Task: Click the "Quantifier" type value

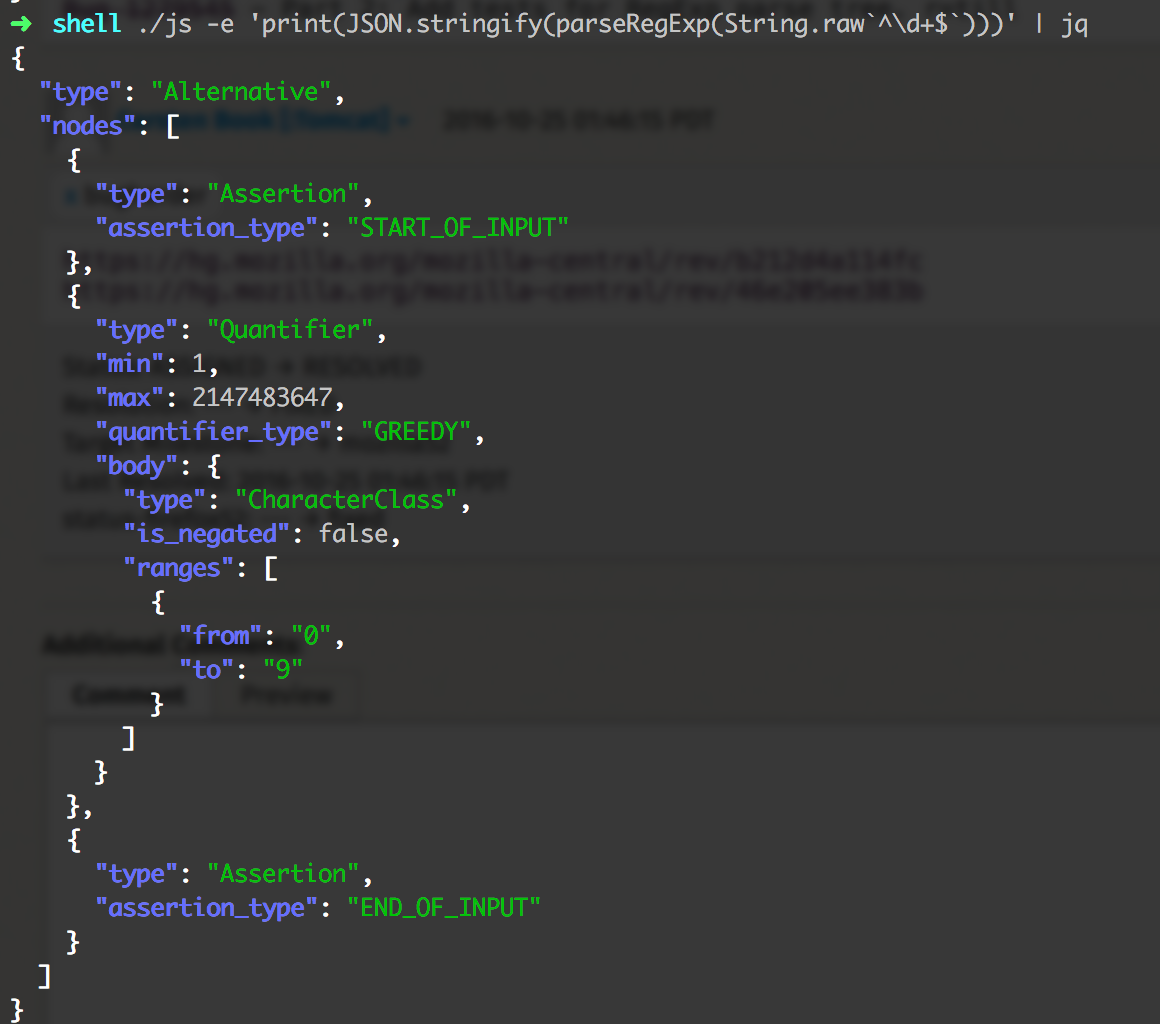Action: click(x=289, y=330)
